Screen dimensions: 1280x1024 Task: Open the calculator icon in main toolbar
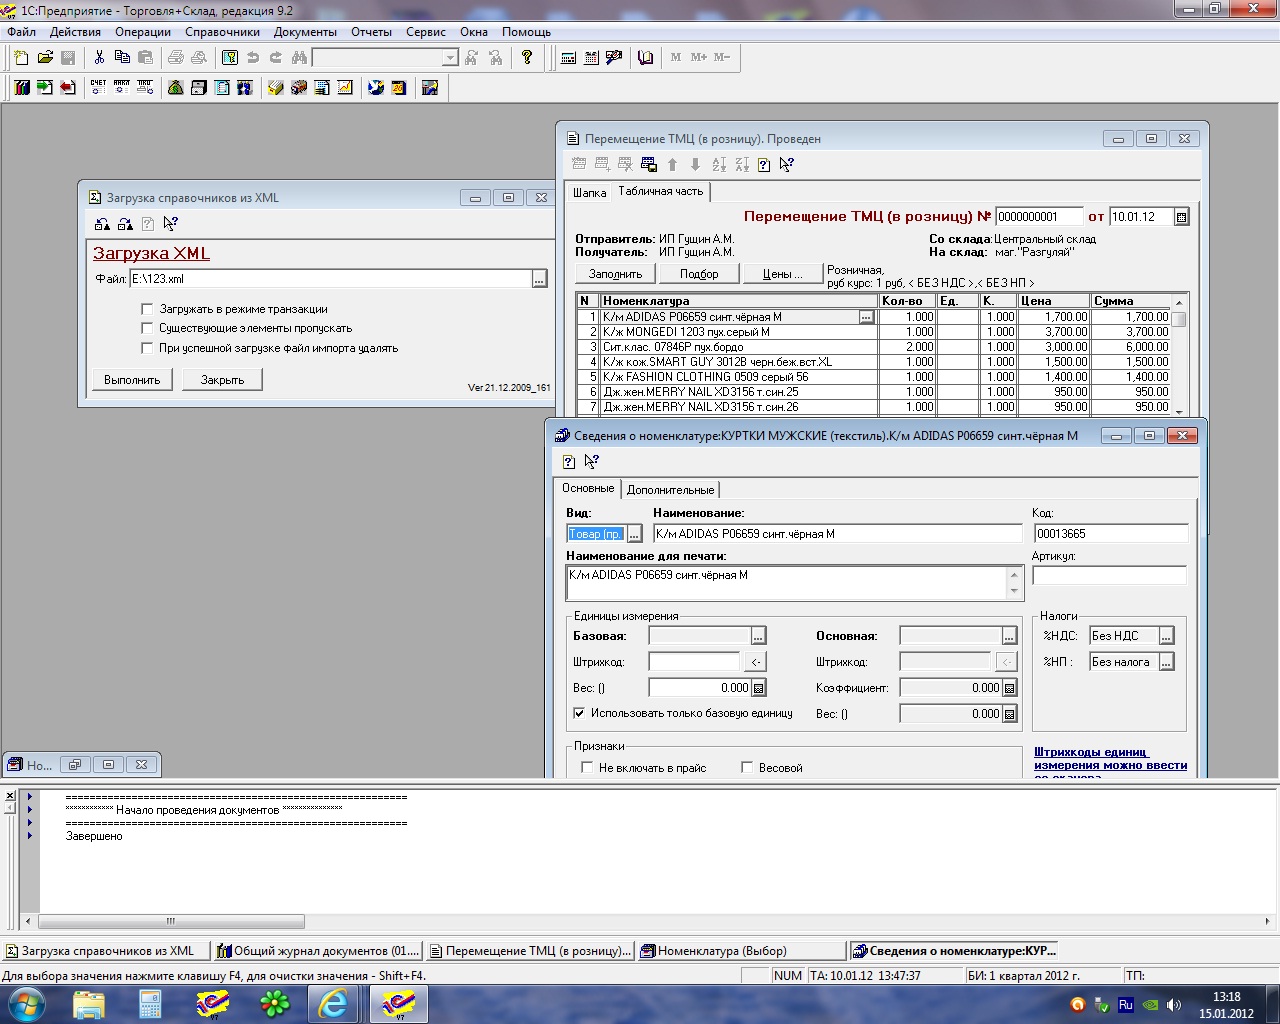click(x=568, y=58)
